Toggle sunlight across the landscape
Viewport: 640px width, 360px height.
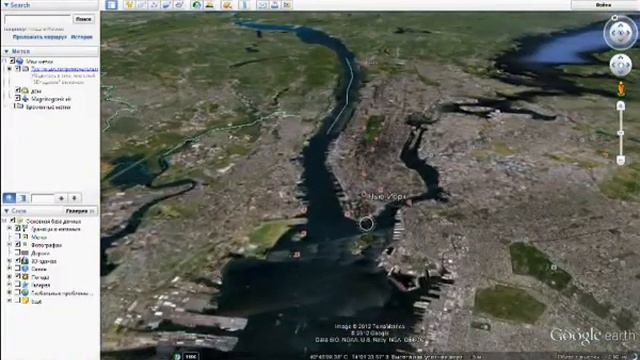(210, 5)
